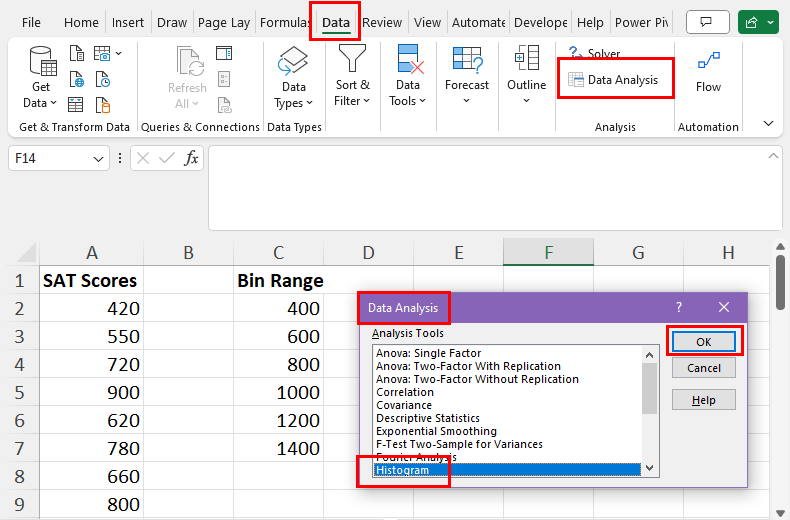Open the Get Data menu

click(x=40, y=77)
